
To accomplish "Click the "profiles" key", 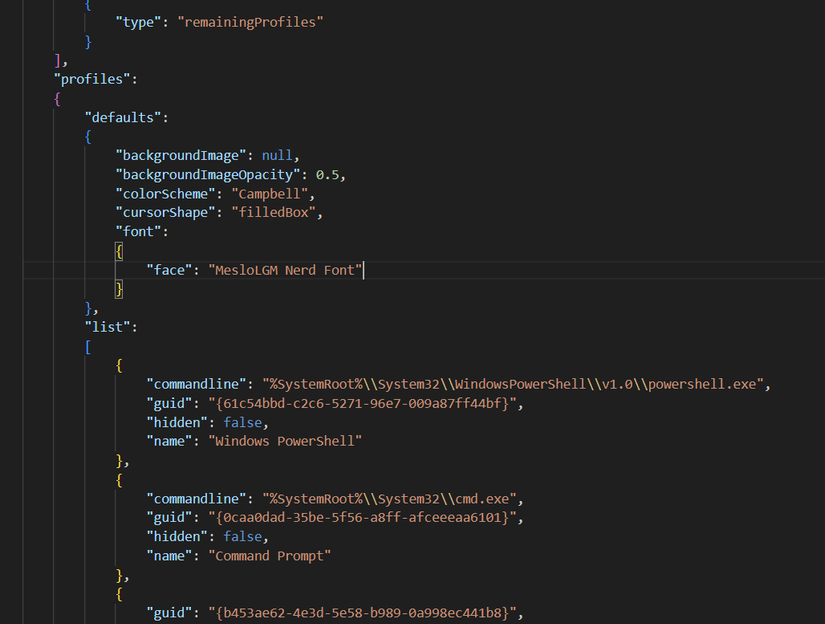I will [x=92, y=79].
